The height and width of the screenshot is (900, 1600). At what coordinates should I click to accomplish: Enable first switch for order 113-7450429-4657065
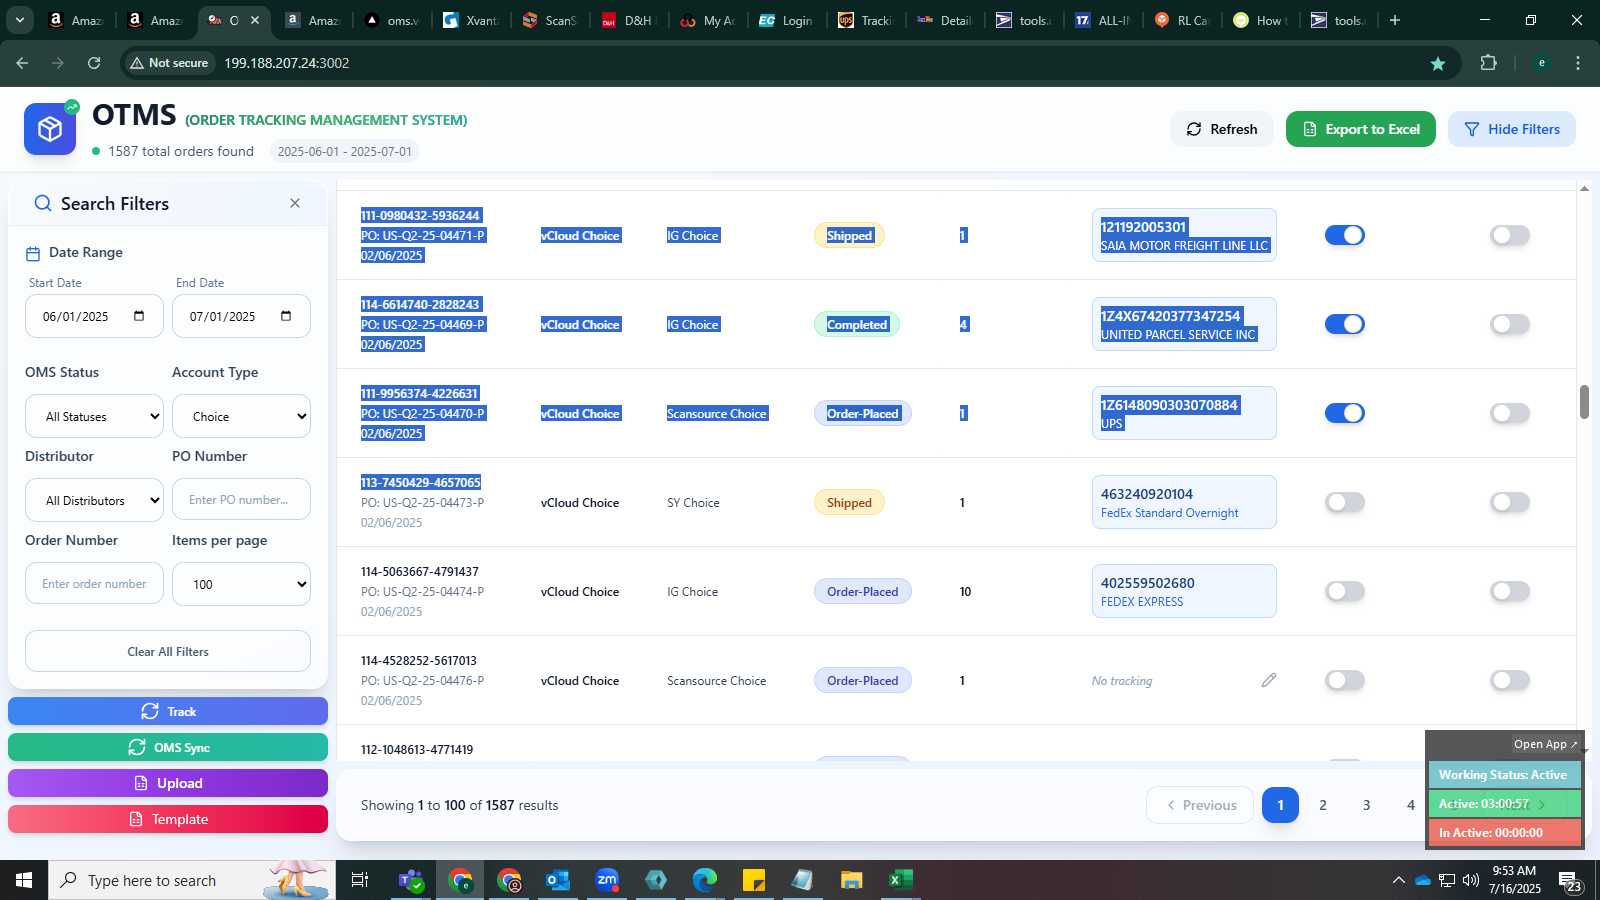click(1345, 502)
